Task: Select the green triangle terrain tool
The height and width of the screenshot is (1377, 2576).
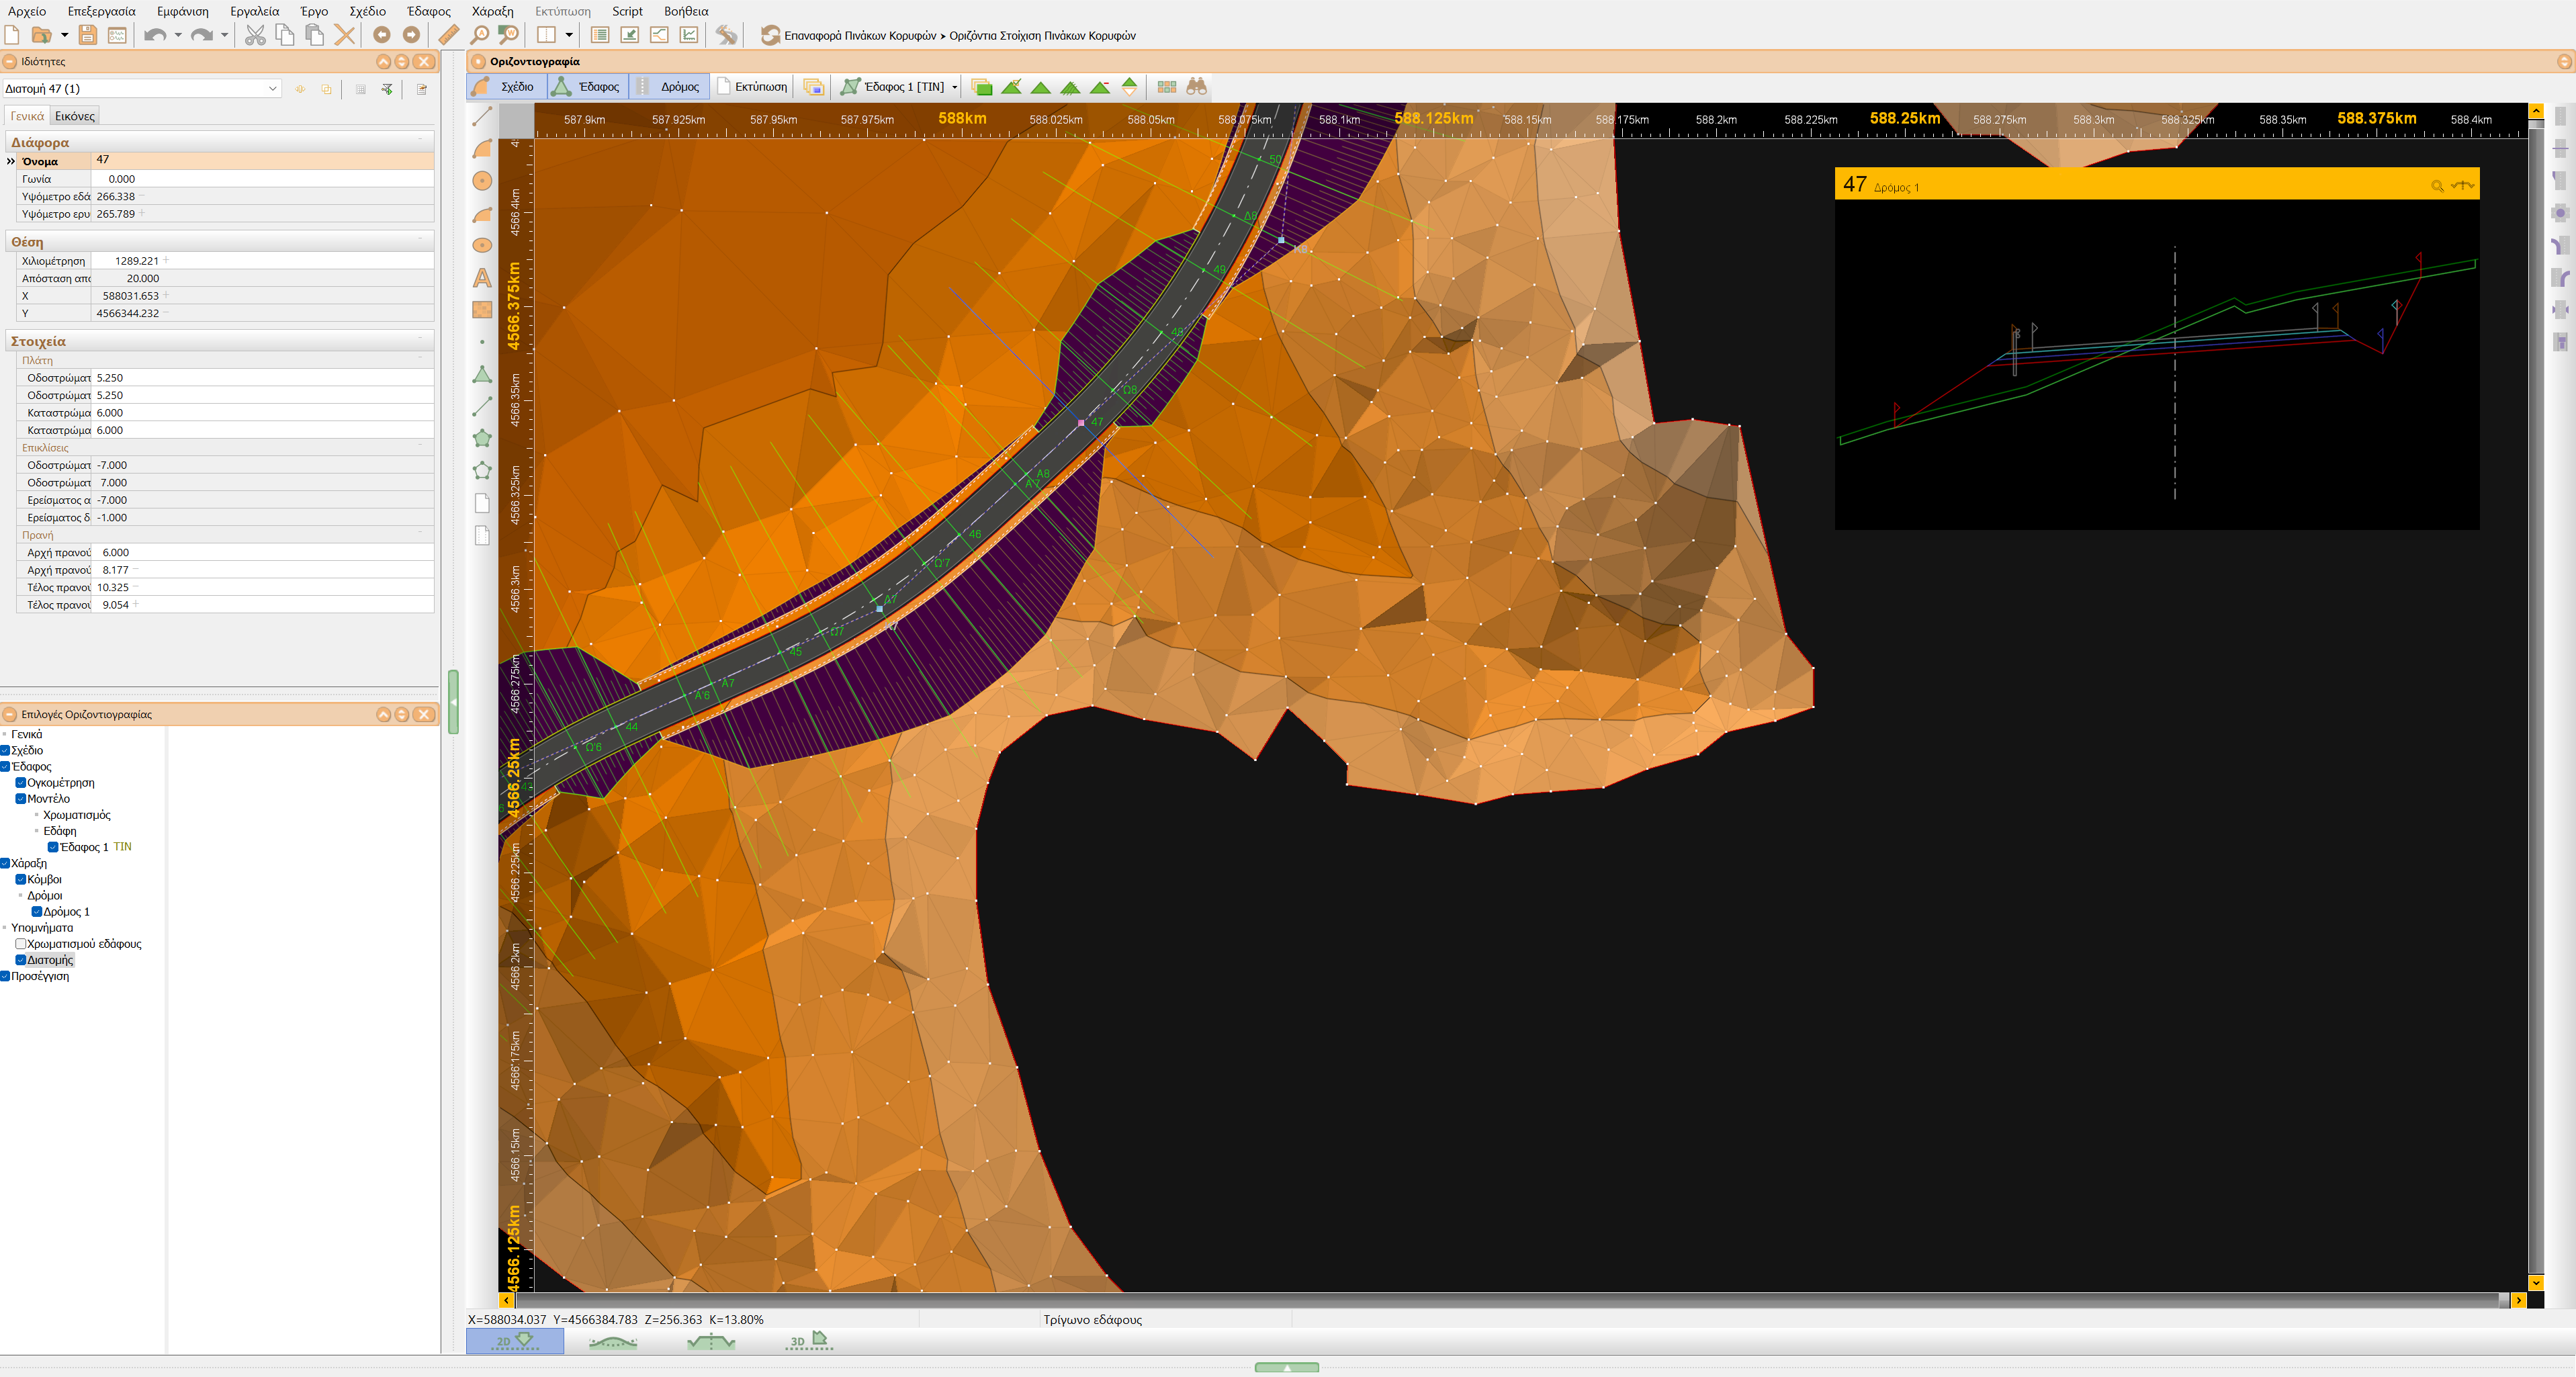Action: [x=482, y=375]
